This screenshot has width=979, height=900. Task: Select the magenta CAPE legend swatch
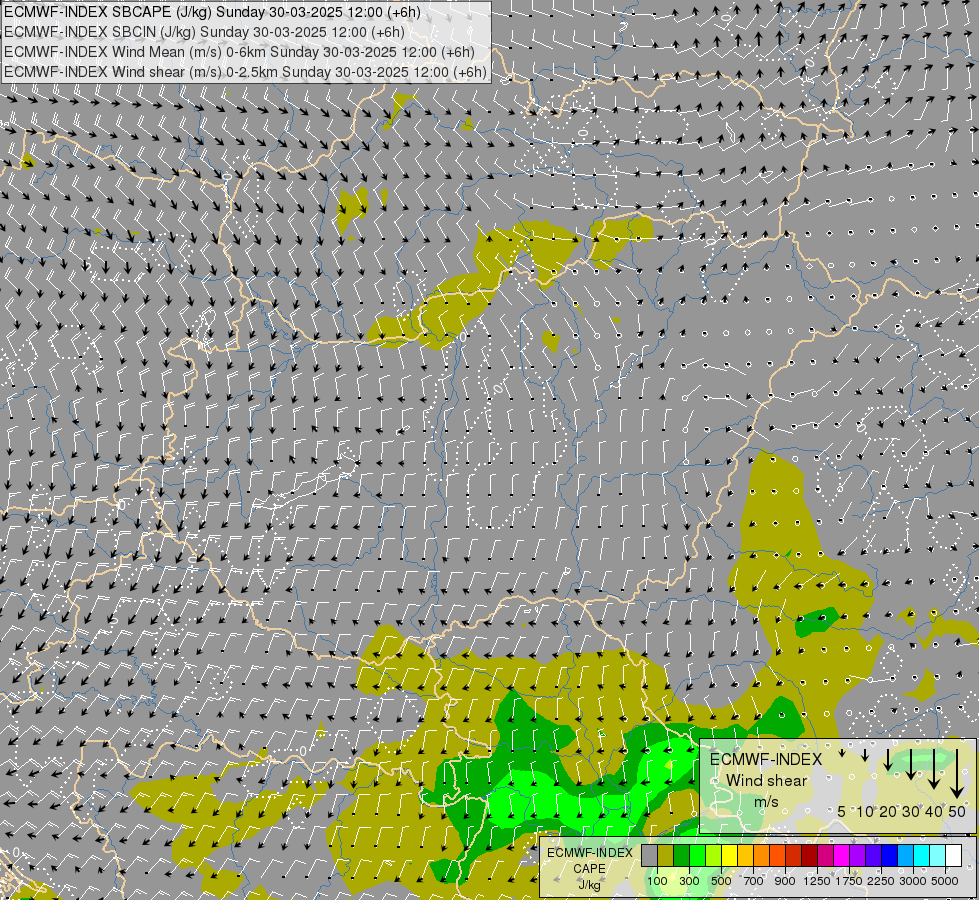[842, 856]
